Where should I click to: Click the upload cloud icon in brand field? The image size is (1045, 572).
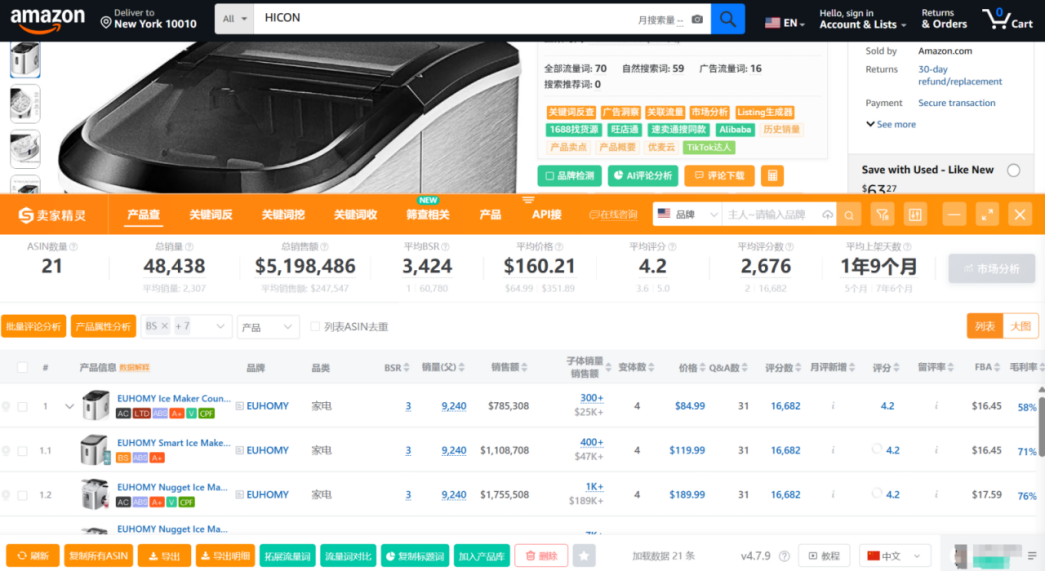point(827,215)
